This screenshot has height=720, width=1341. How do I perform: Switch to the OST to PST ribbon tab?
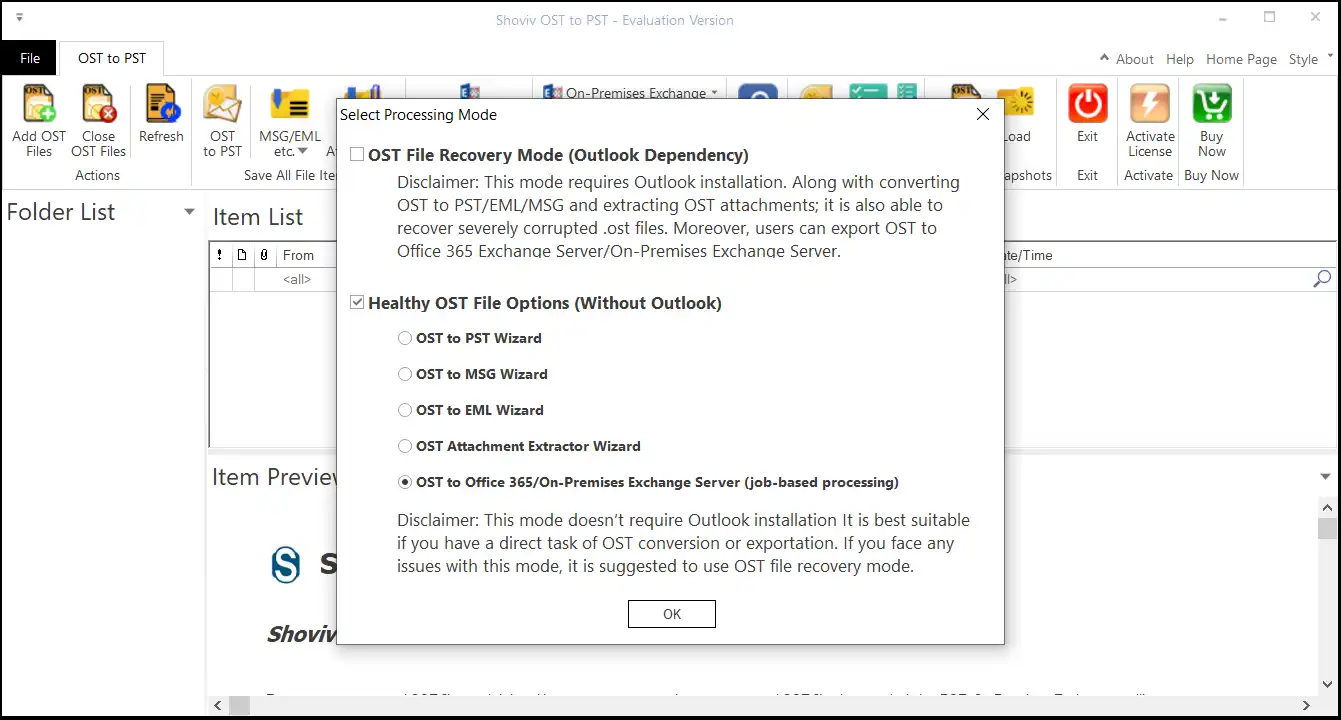[112, 58]
